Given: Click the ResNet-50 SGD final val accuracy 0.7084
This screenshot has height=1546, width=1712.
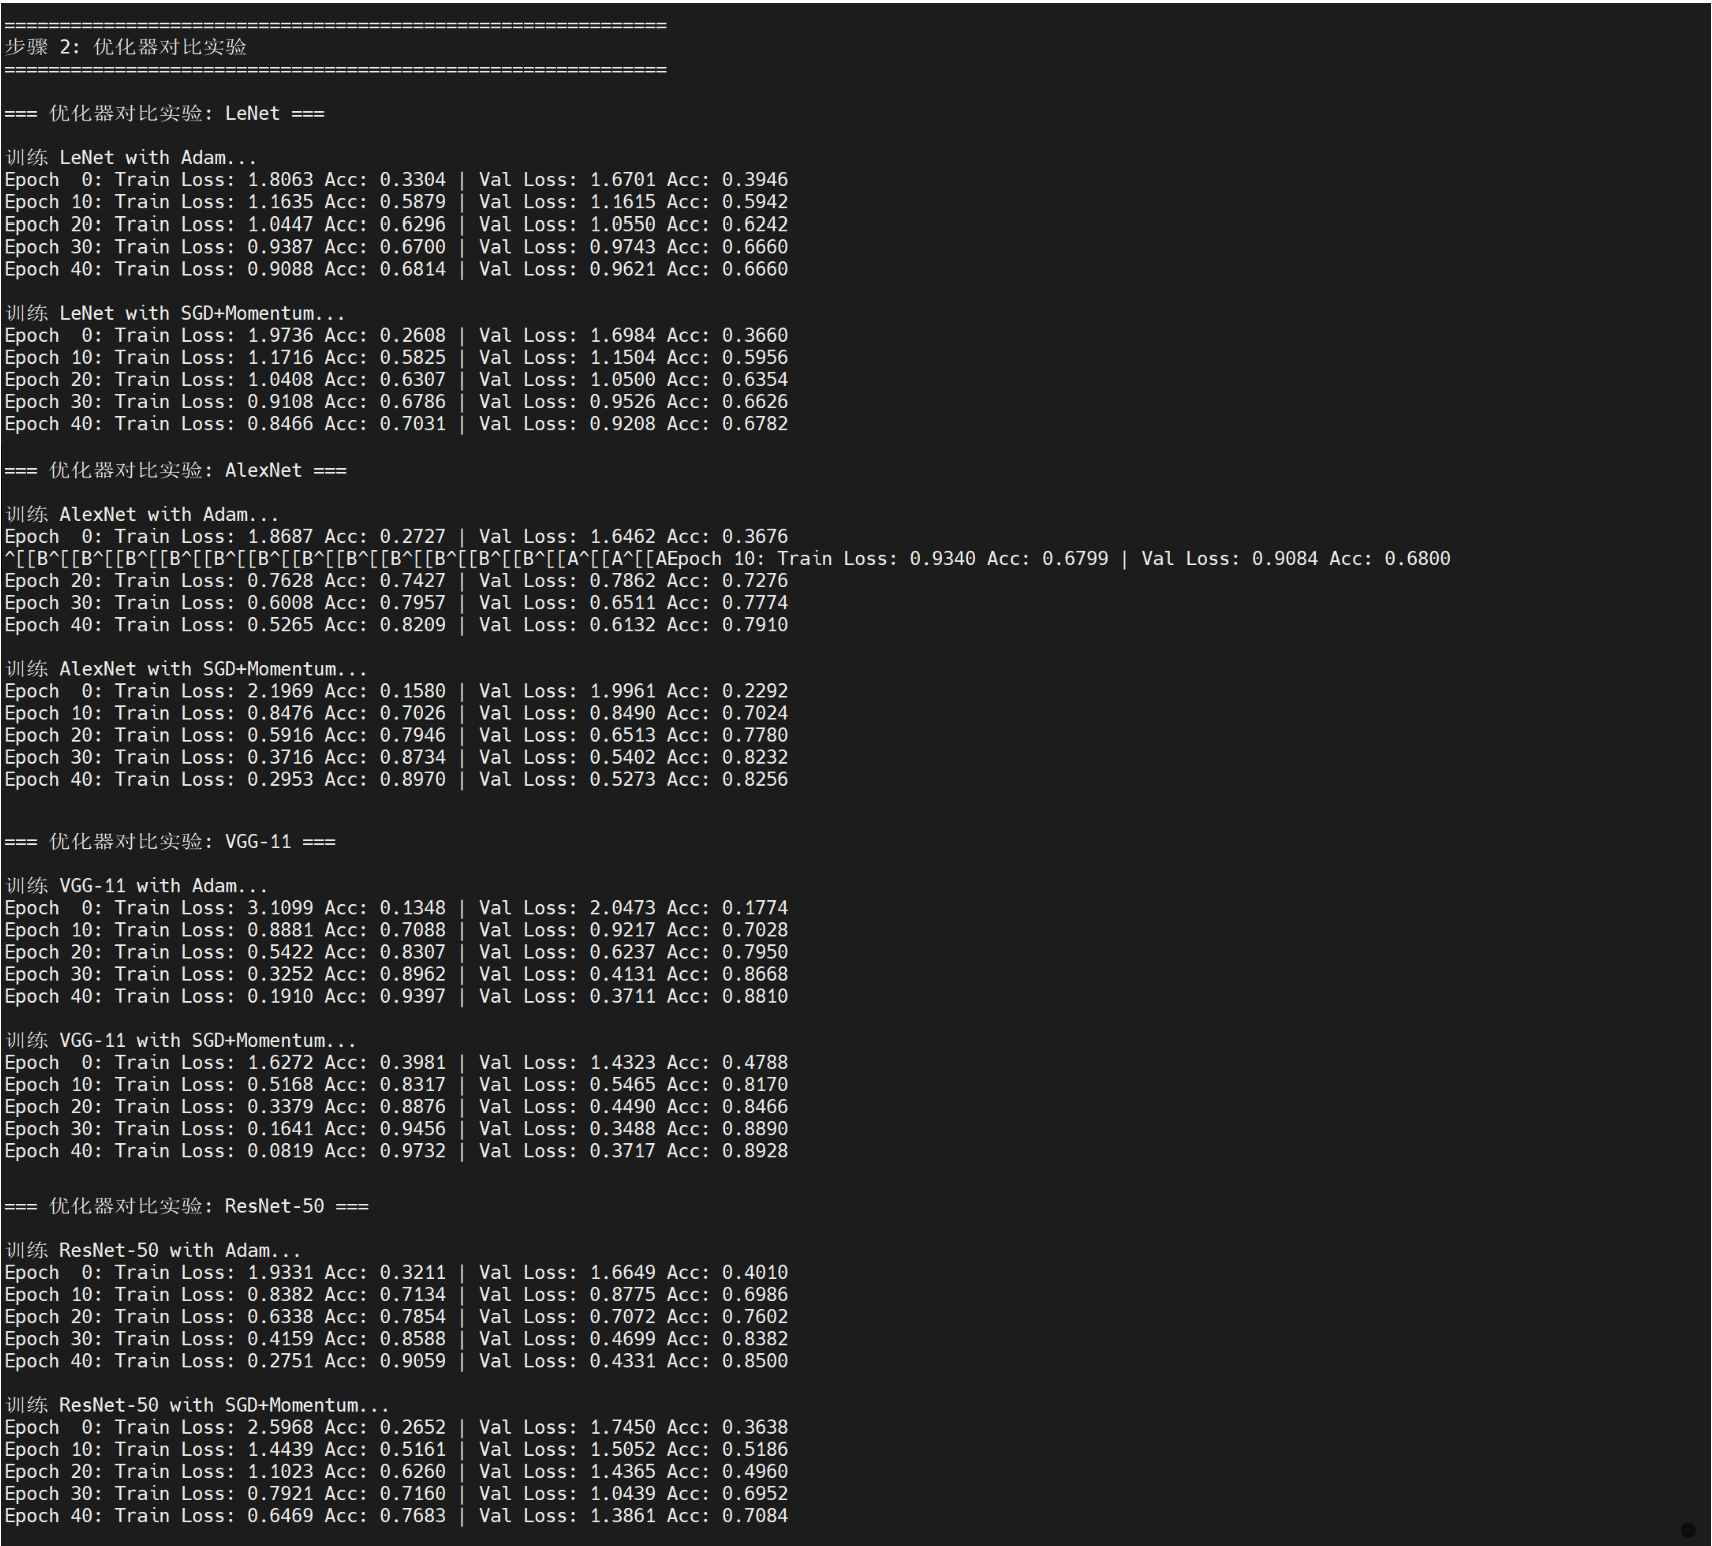Looking at the screenshot, I should click(x=754, y=1516).
